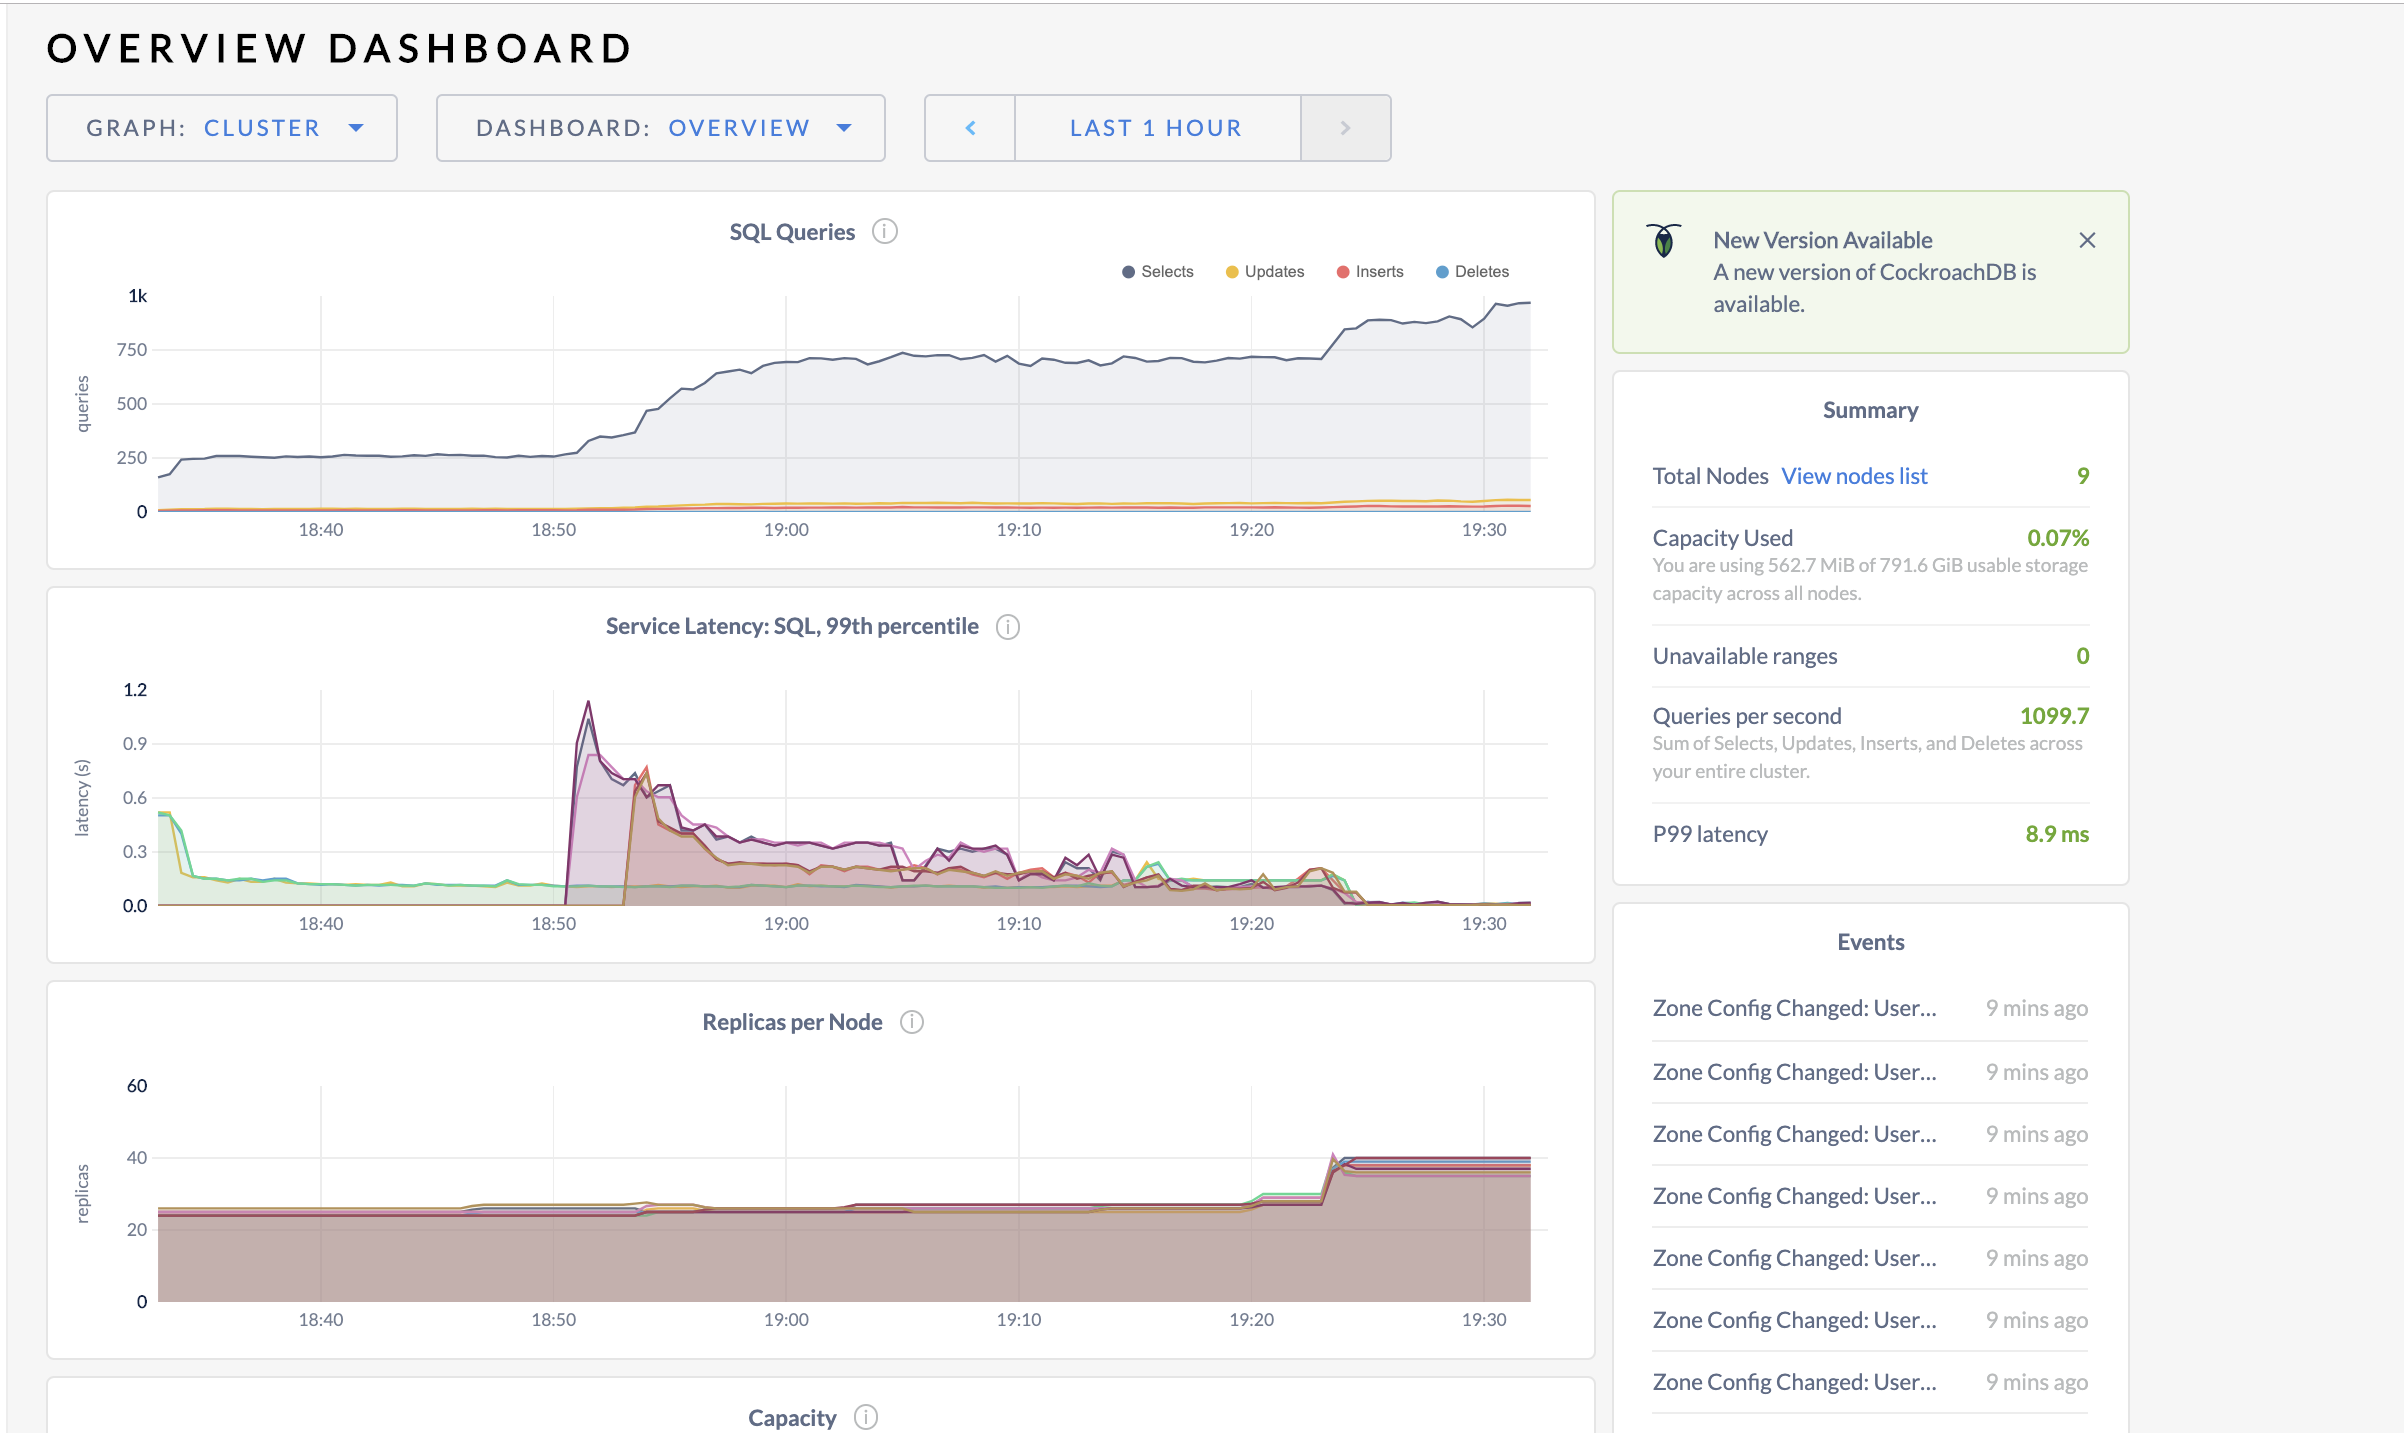Click the Events panel heading
Image resolution: width=2404 pixels, height=1433 pixels.
1870,942
